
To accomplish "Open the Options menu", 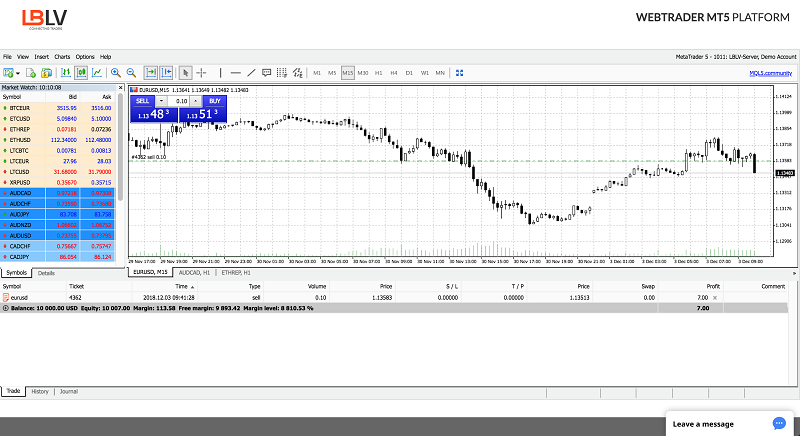I will pyautogui.click(x=85, y=57).
